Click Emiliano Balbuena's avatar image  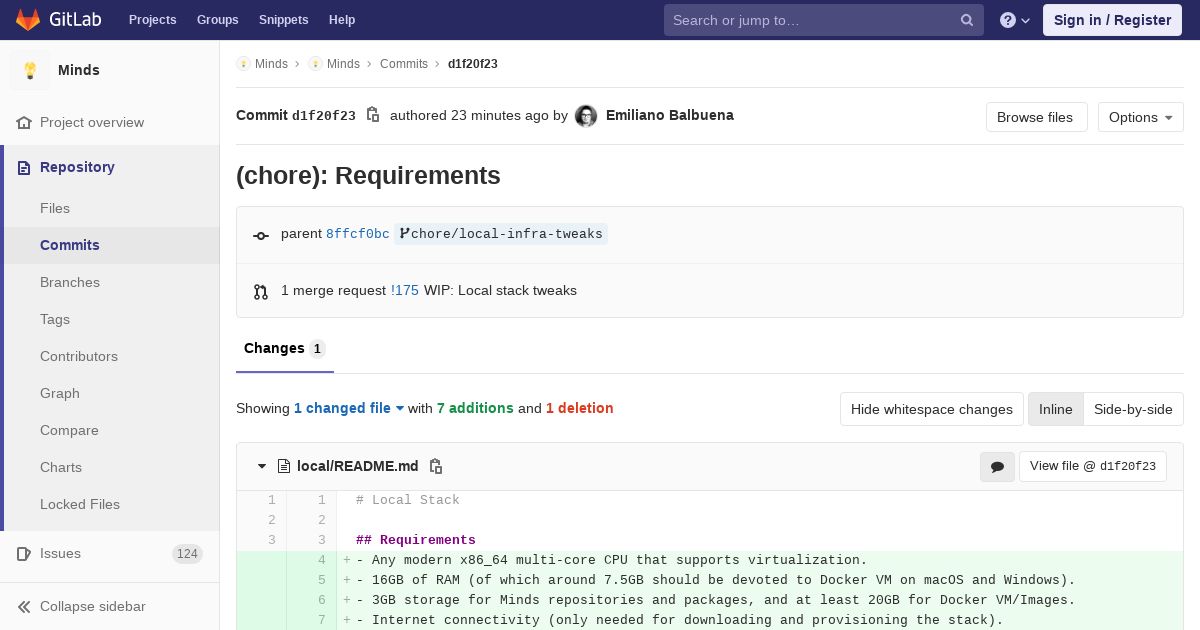586,116
